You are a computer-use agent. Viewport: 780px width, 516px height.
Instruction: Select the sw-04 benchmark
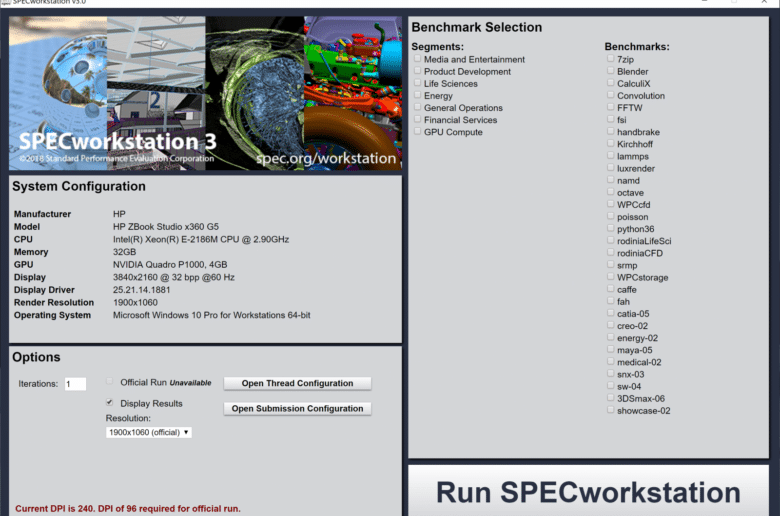tap(610, 386)
